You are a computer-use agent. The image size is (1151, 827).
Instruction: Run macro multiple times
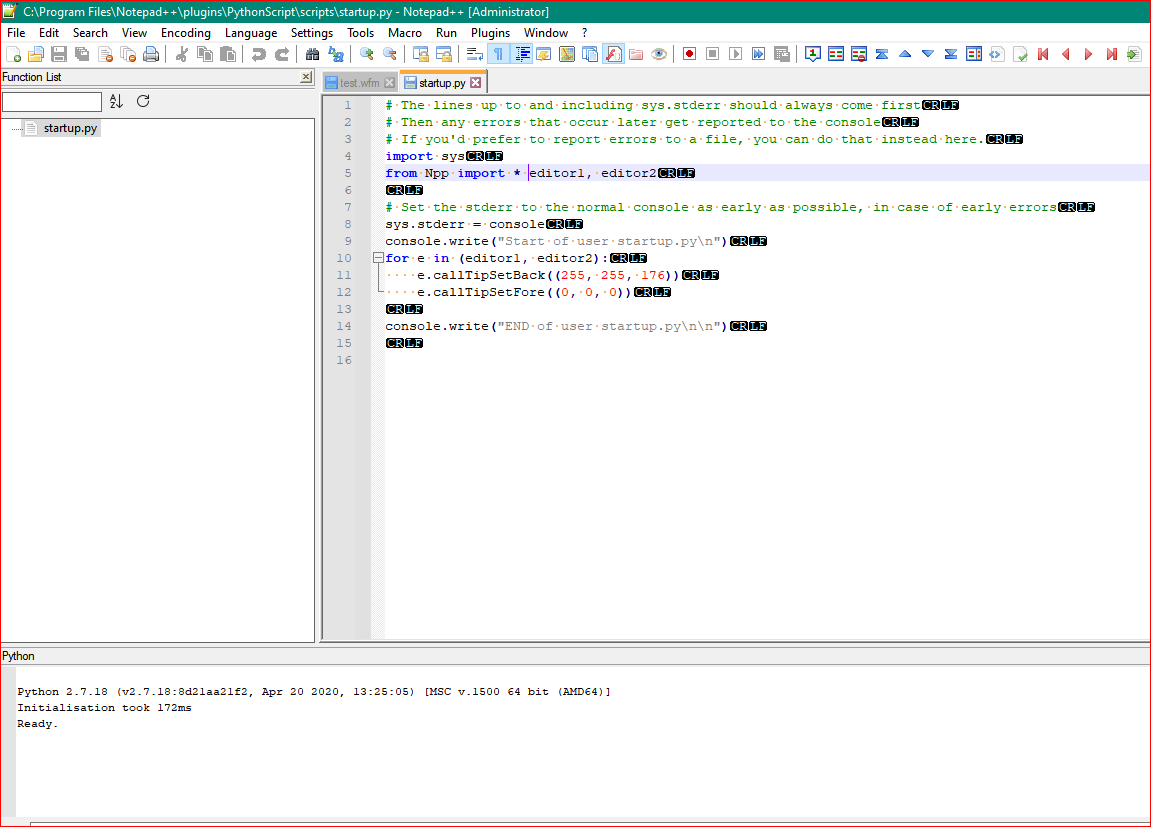tap(760, 53)
